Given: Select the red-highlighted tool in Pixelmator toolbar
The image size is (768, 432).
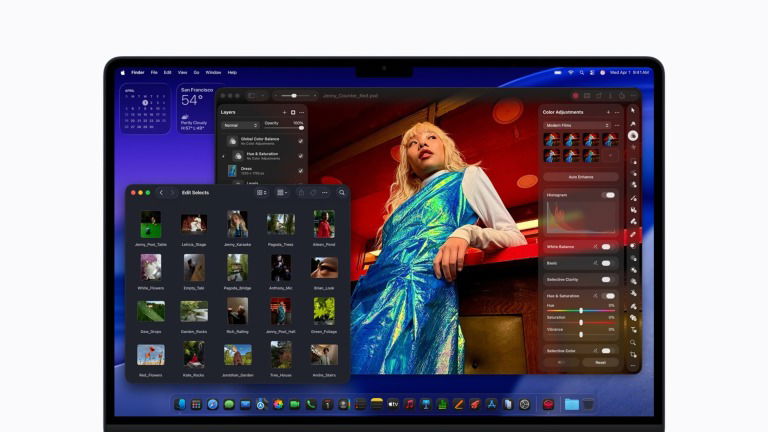Looking at the screenshot, I should coord(633,235).
